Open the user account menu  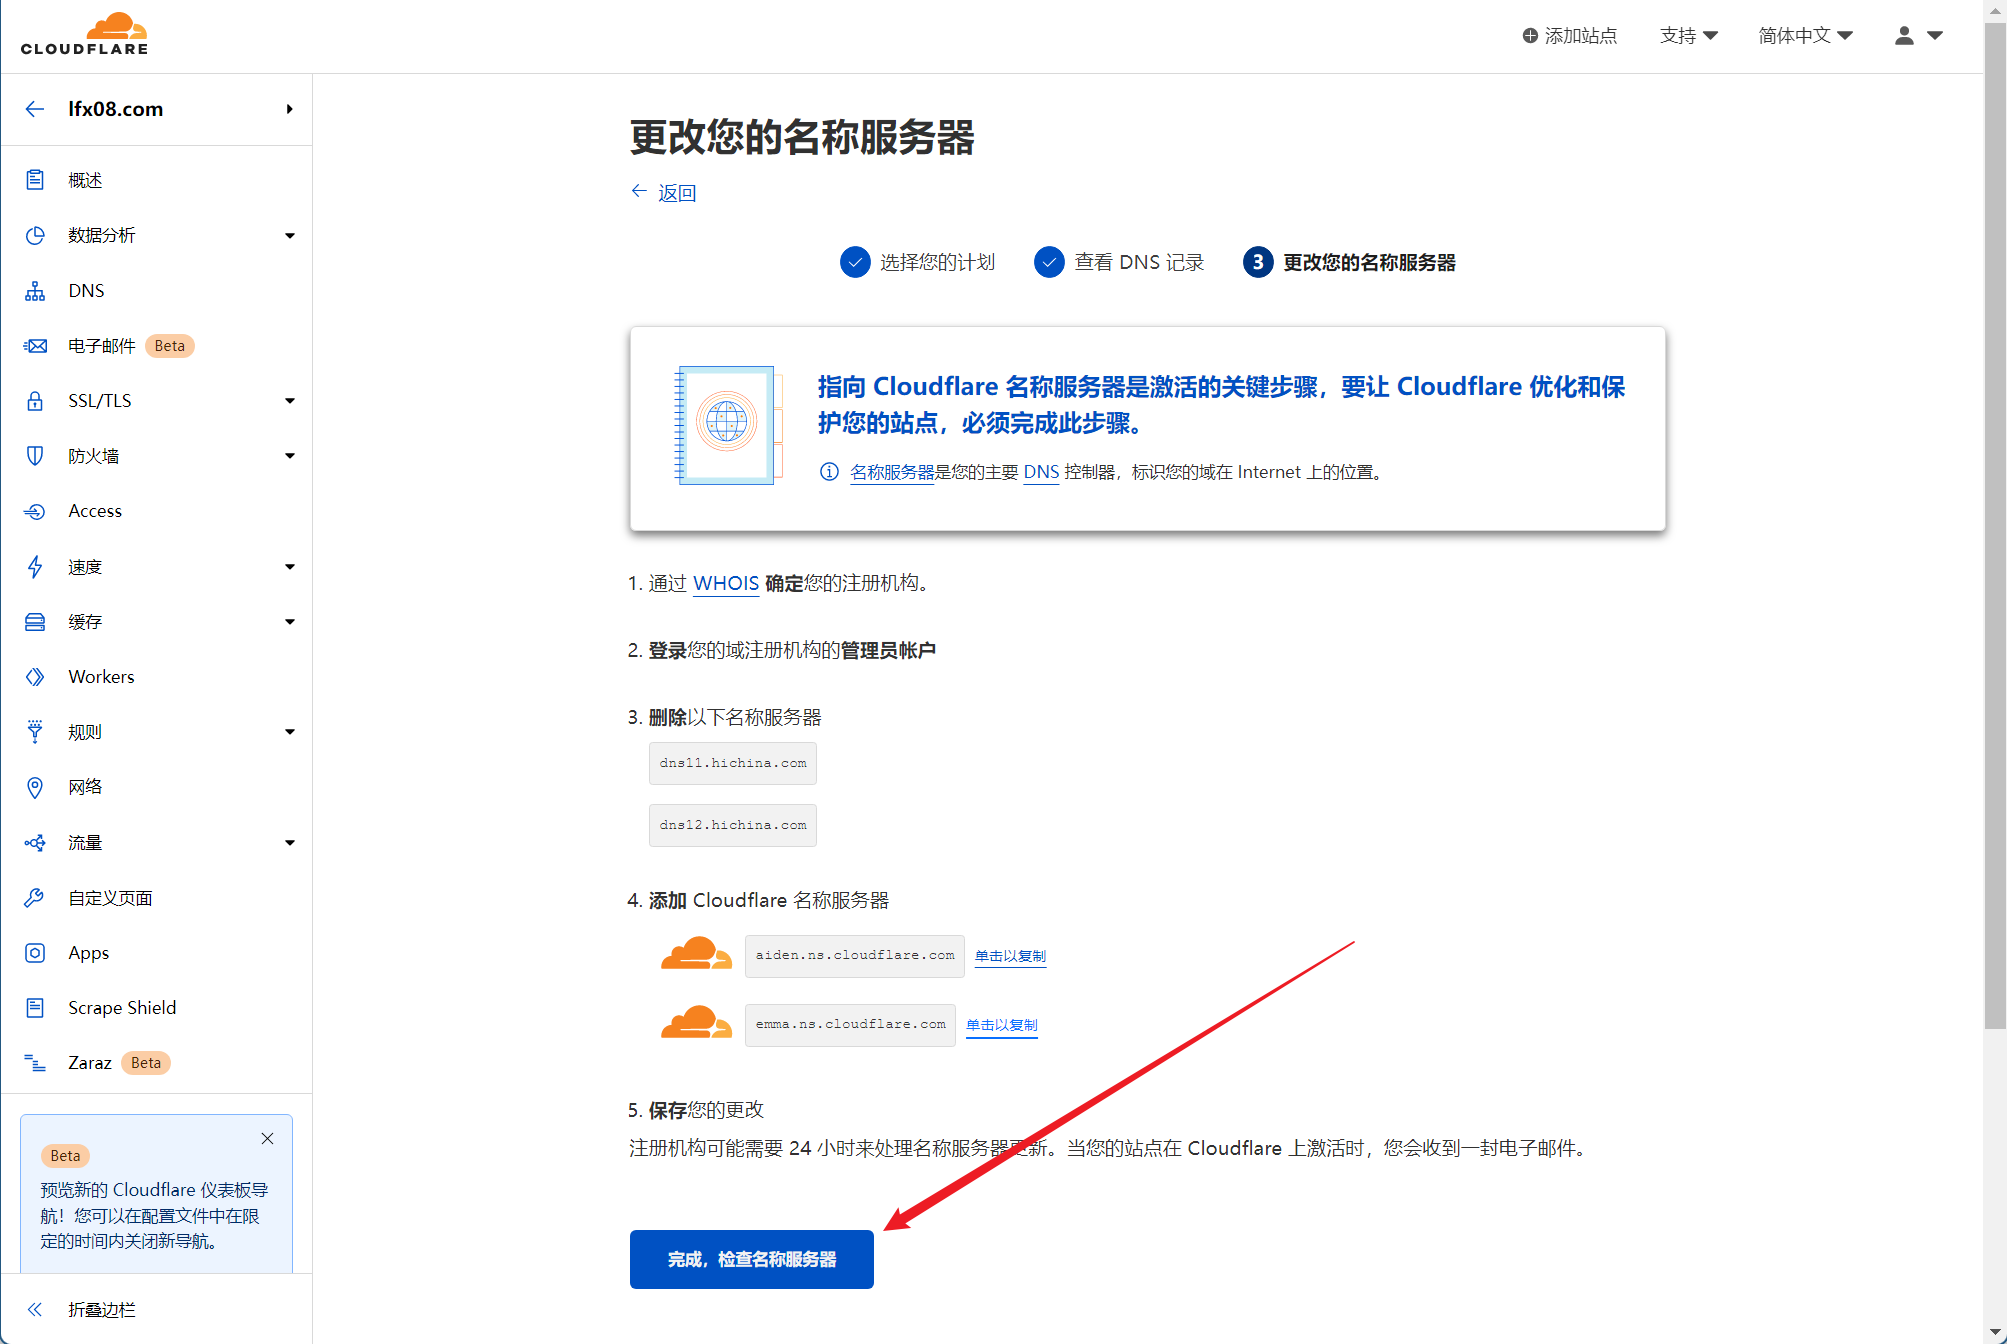[x=1918, y=36]
